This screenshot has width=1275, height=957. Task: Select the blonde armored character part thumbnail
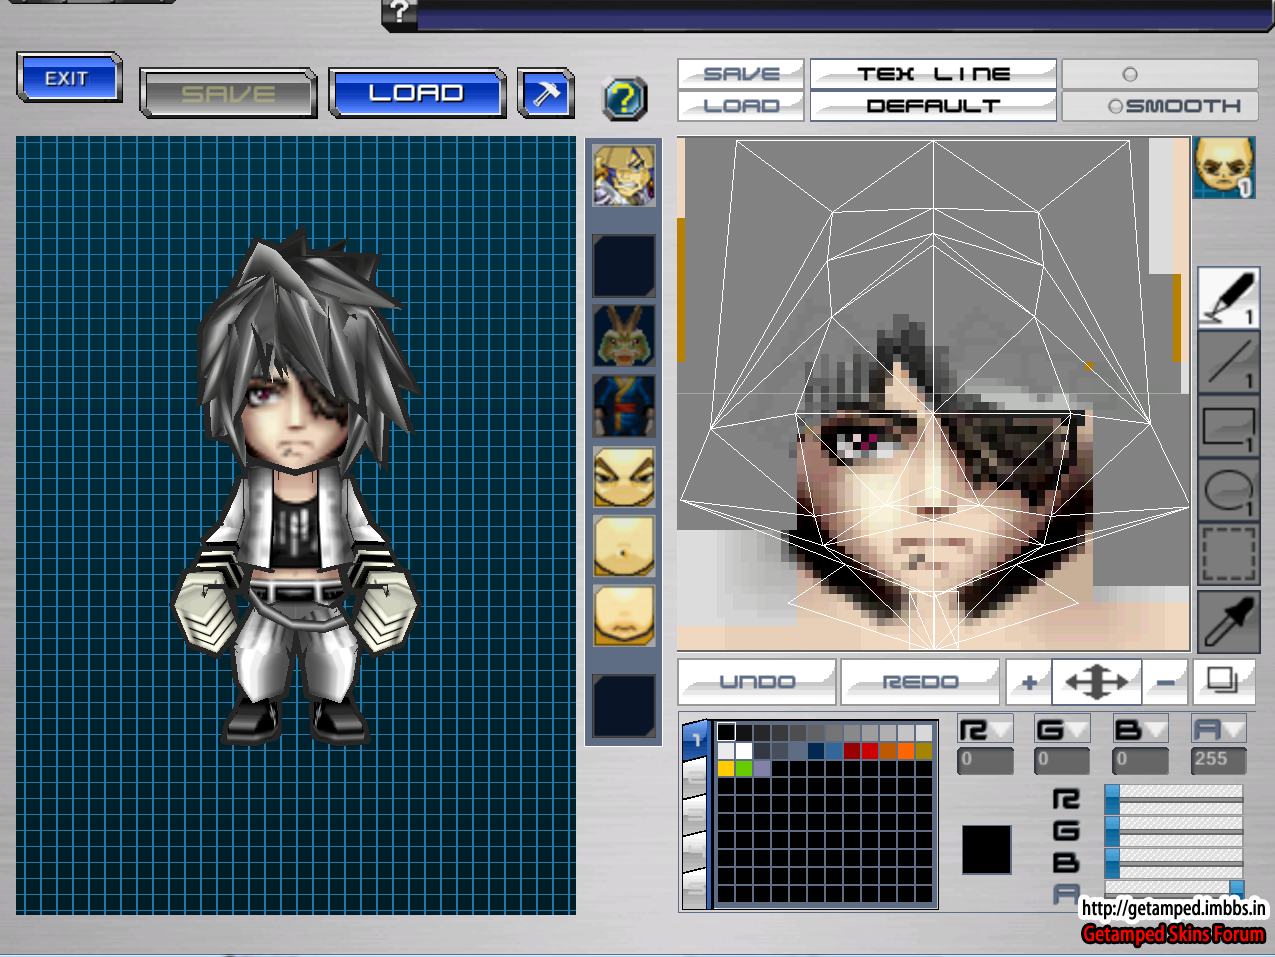624,175
